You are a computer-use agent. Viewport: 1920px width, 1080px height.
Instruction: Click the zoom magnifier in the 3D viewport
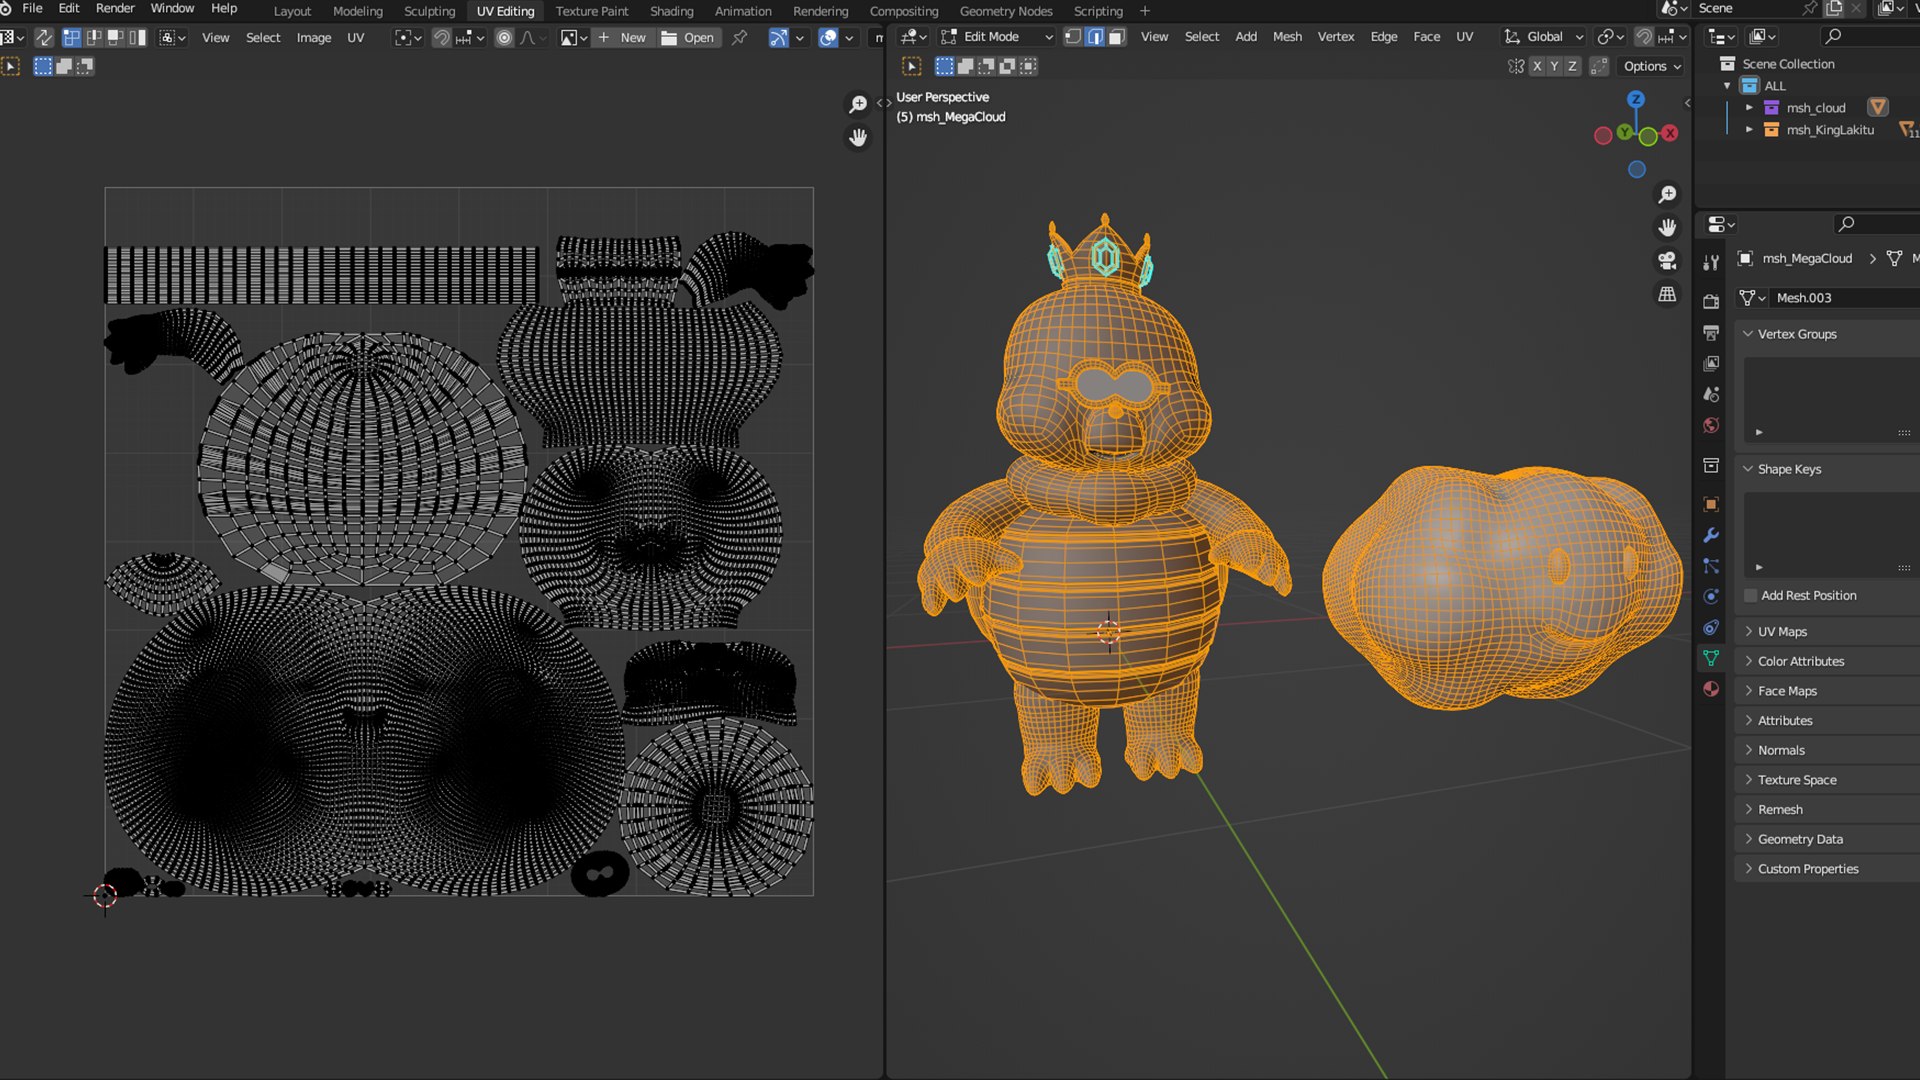(x=1667, y=194)
